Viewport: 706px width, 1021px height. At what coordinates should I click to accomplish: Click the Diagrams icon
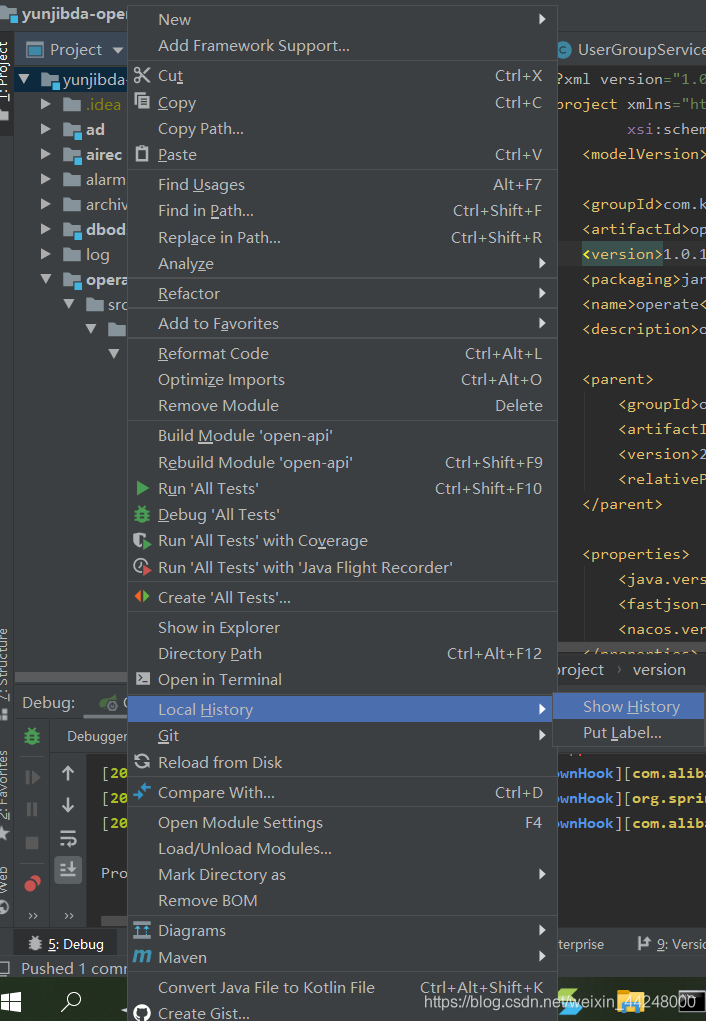click(x=142, y=930)
